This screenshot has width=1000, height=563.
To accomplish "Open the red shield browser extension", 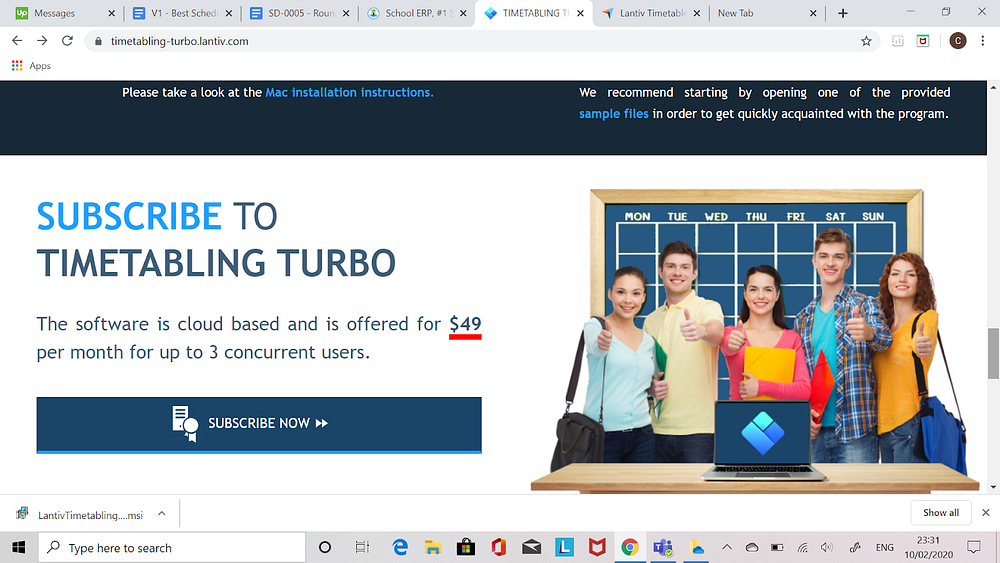I will tap(923, 41).
